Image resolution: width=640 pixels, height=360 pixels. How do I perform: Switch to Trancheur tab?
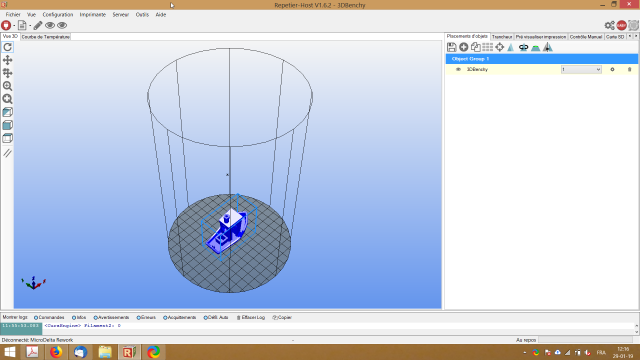502,37
